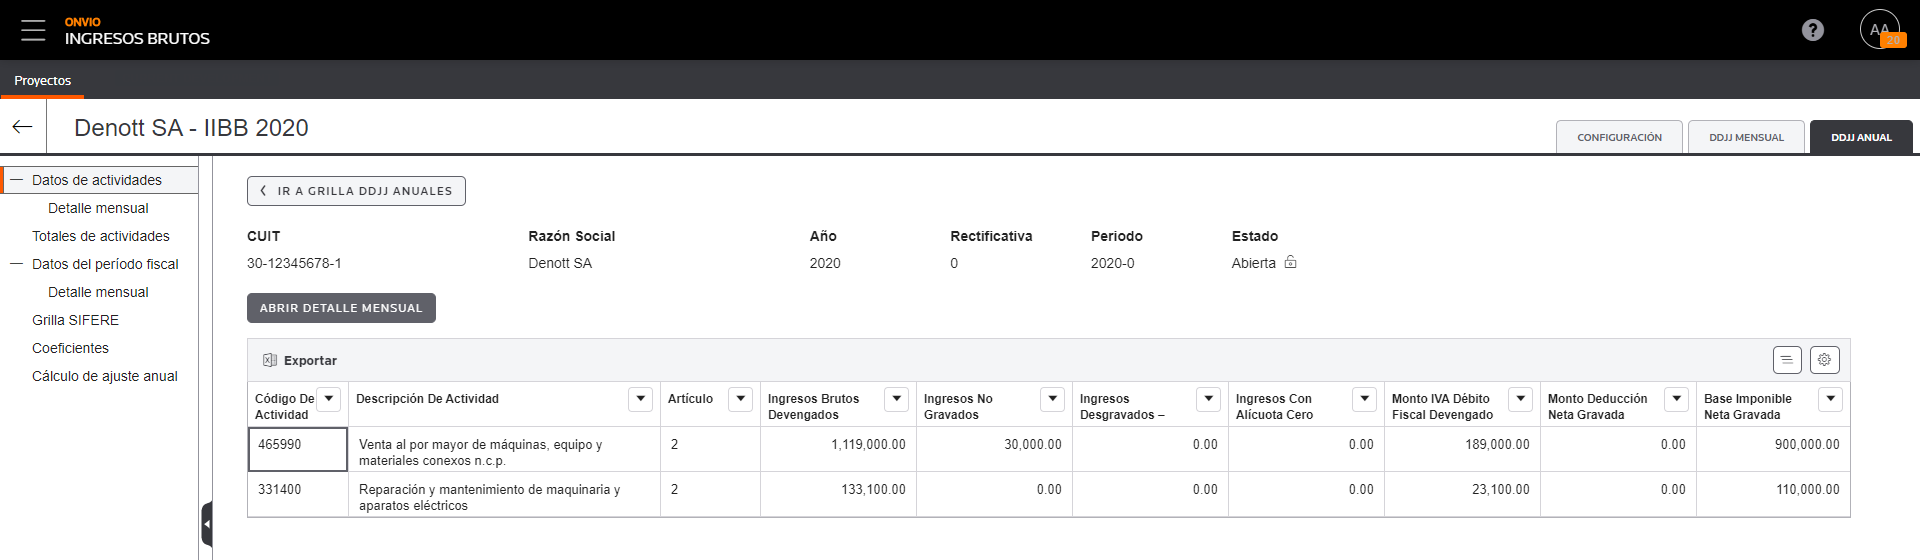The height and width of the screenshot is (560, 1920).
Task: Go back using the left arrow icon
Action: (22, 127)
